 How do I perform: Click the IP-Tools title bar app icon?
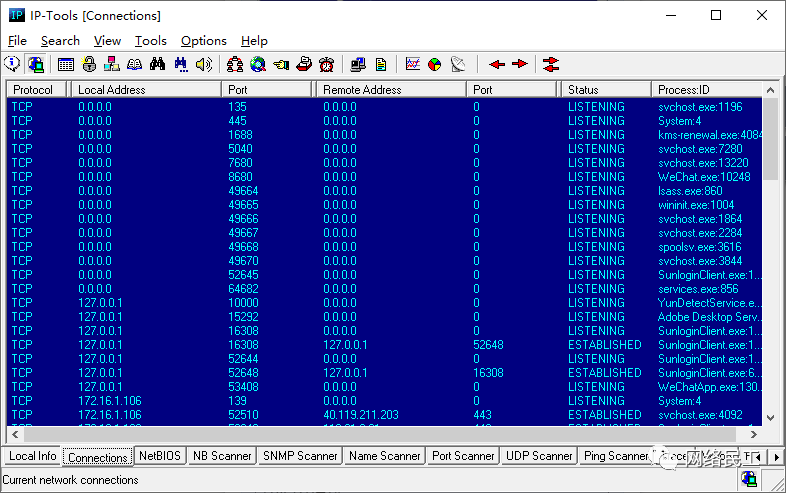pos(17,15)
